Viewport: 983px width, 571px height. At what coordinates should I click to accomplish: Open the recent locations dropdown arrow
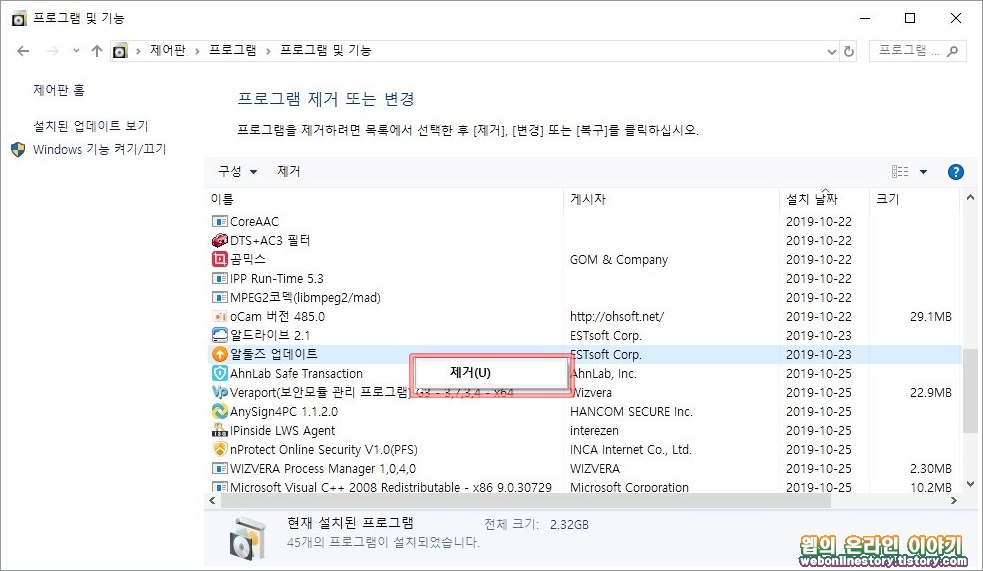point(76,51)
